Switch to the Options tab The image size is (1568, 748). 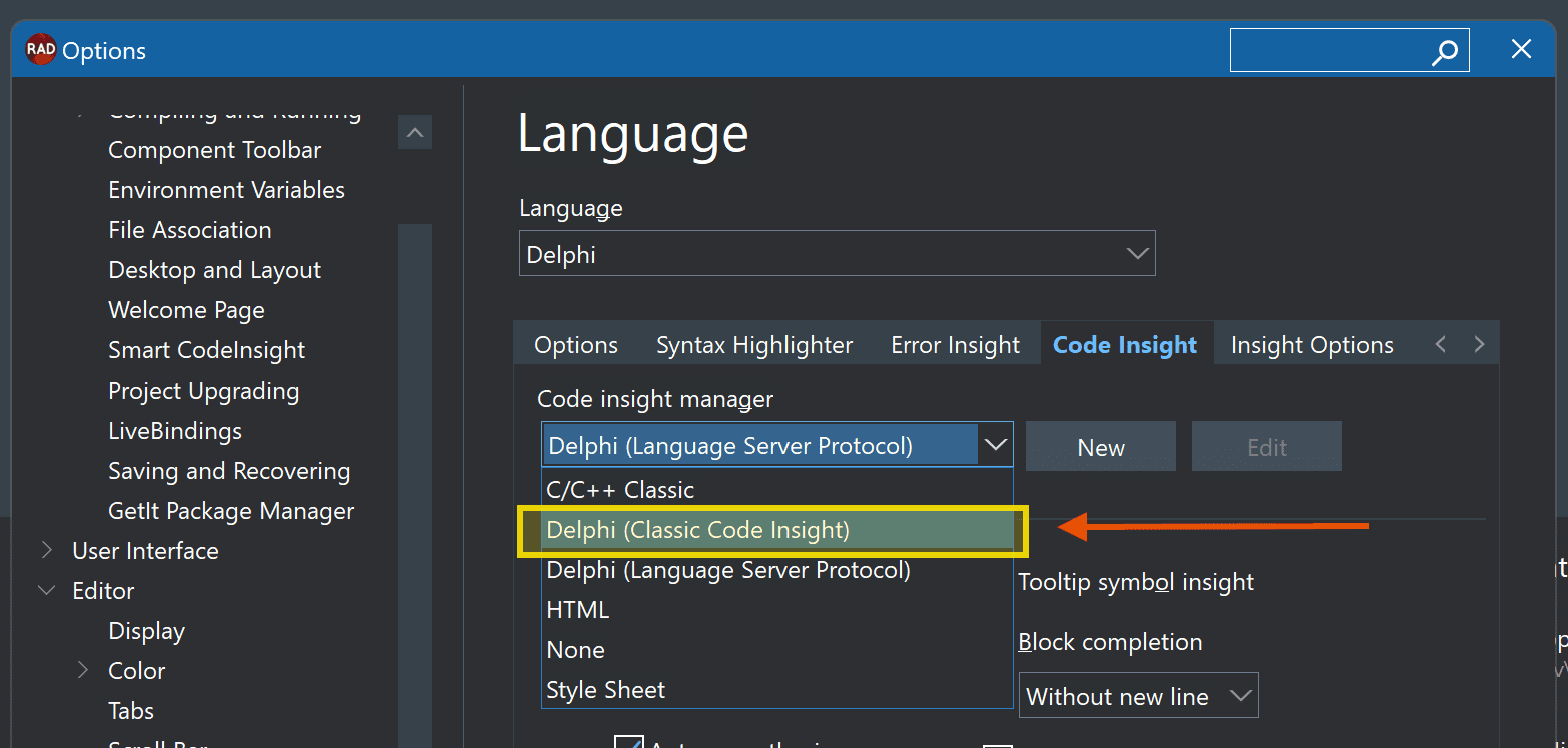click(576, 345)
